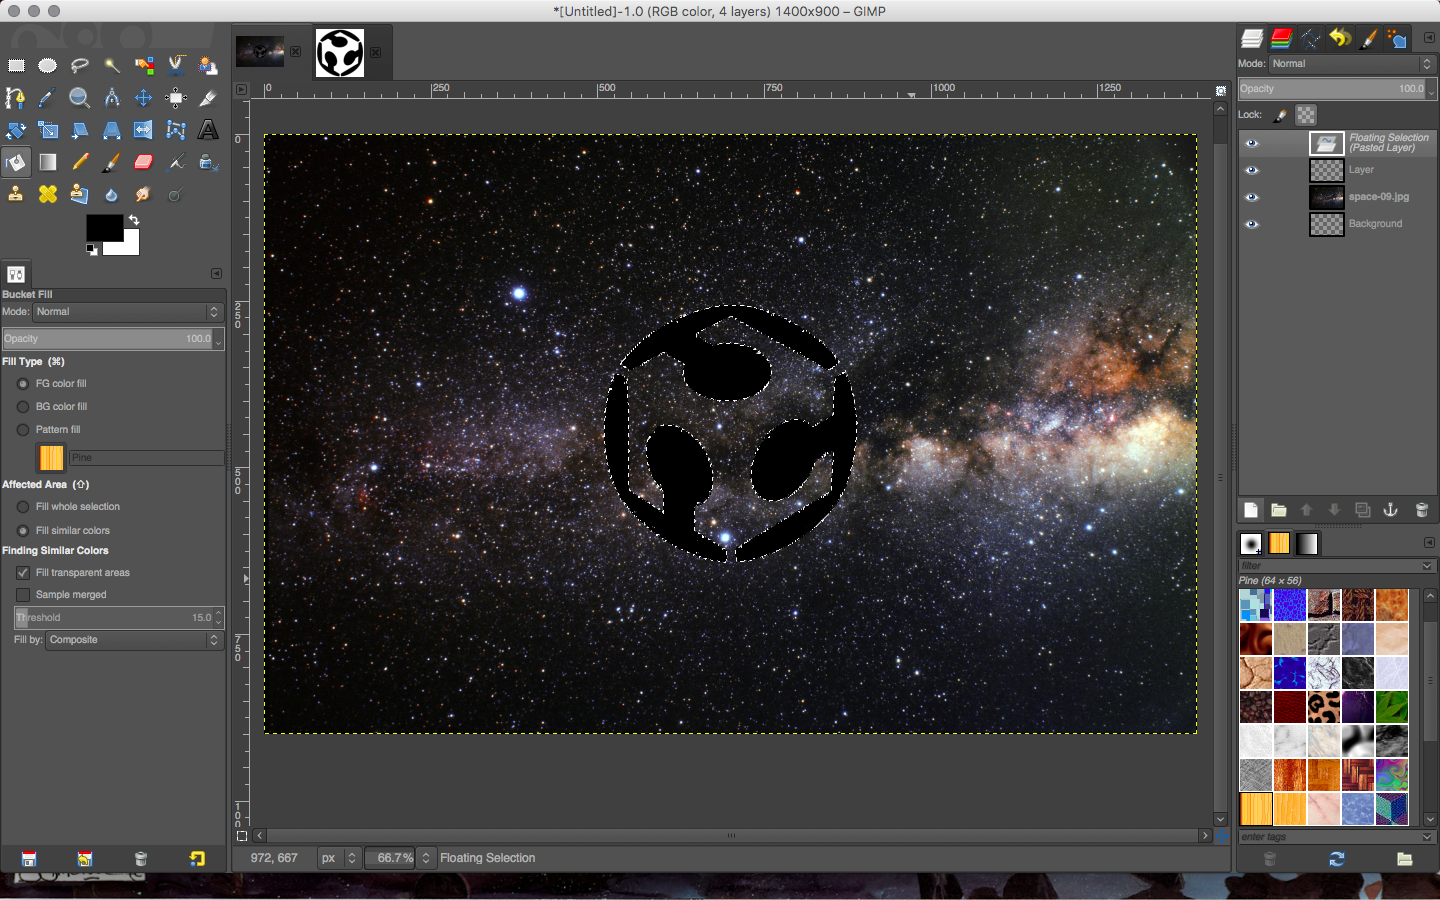
Task: Toggle Fill transparent areas checkbox
Action: coord(23,573)
